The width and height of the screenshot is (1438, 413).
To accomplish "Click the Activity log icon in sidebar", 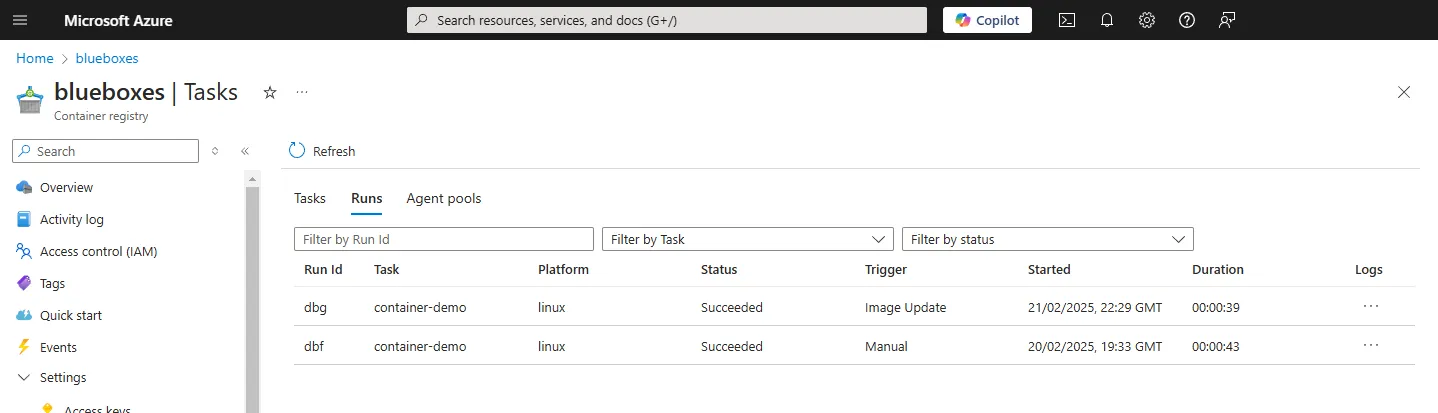I will tap(24, 219).
